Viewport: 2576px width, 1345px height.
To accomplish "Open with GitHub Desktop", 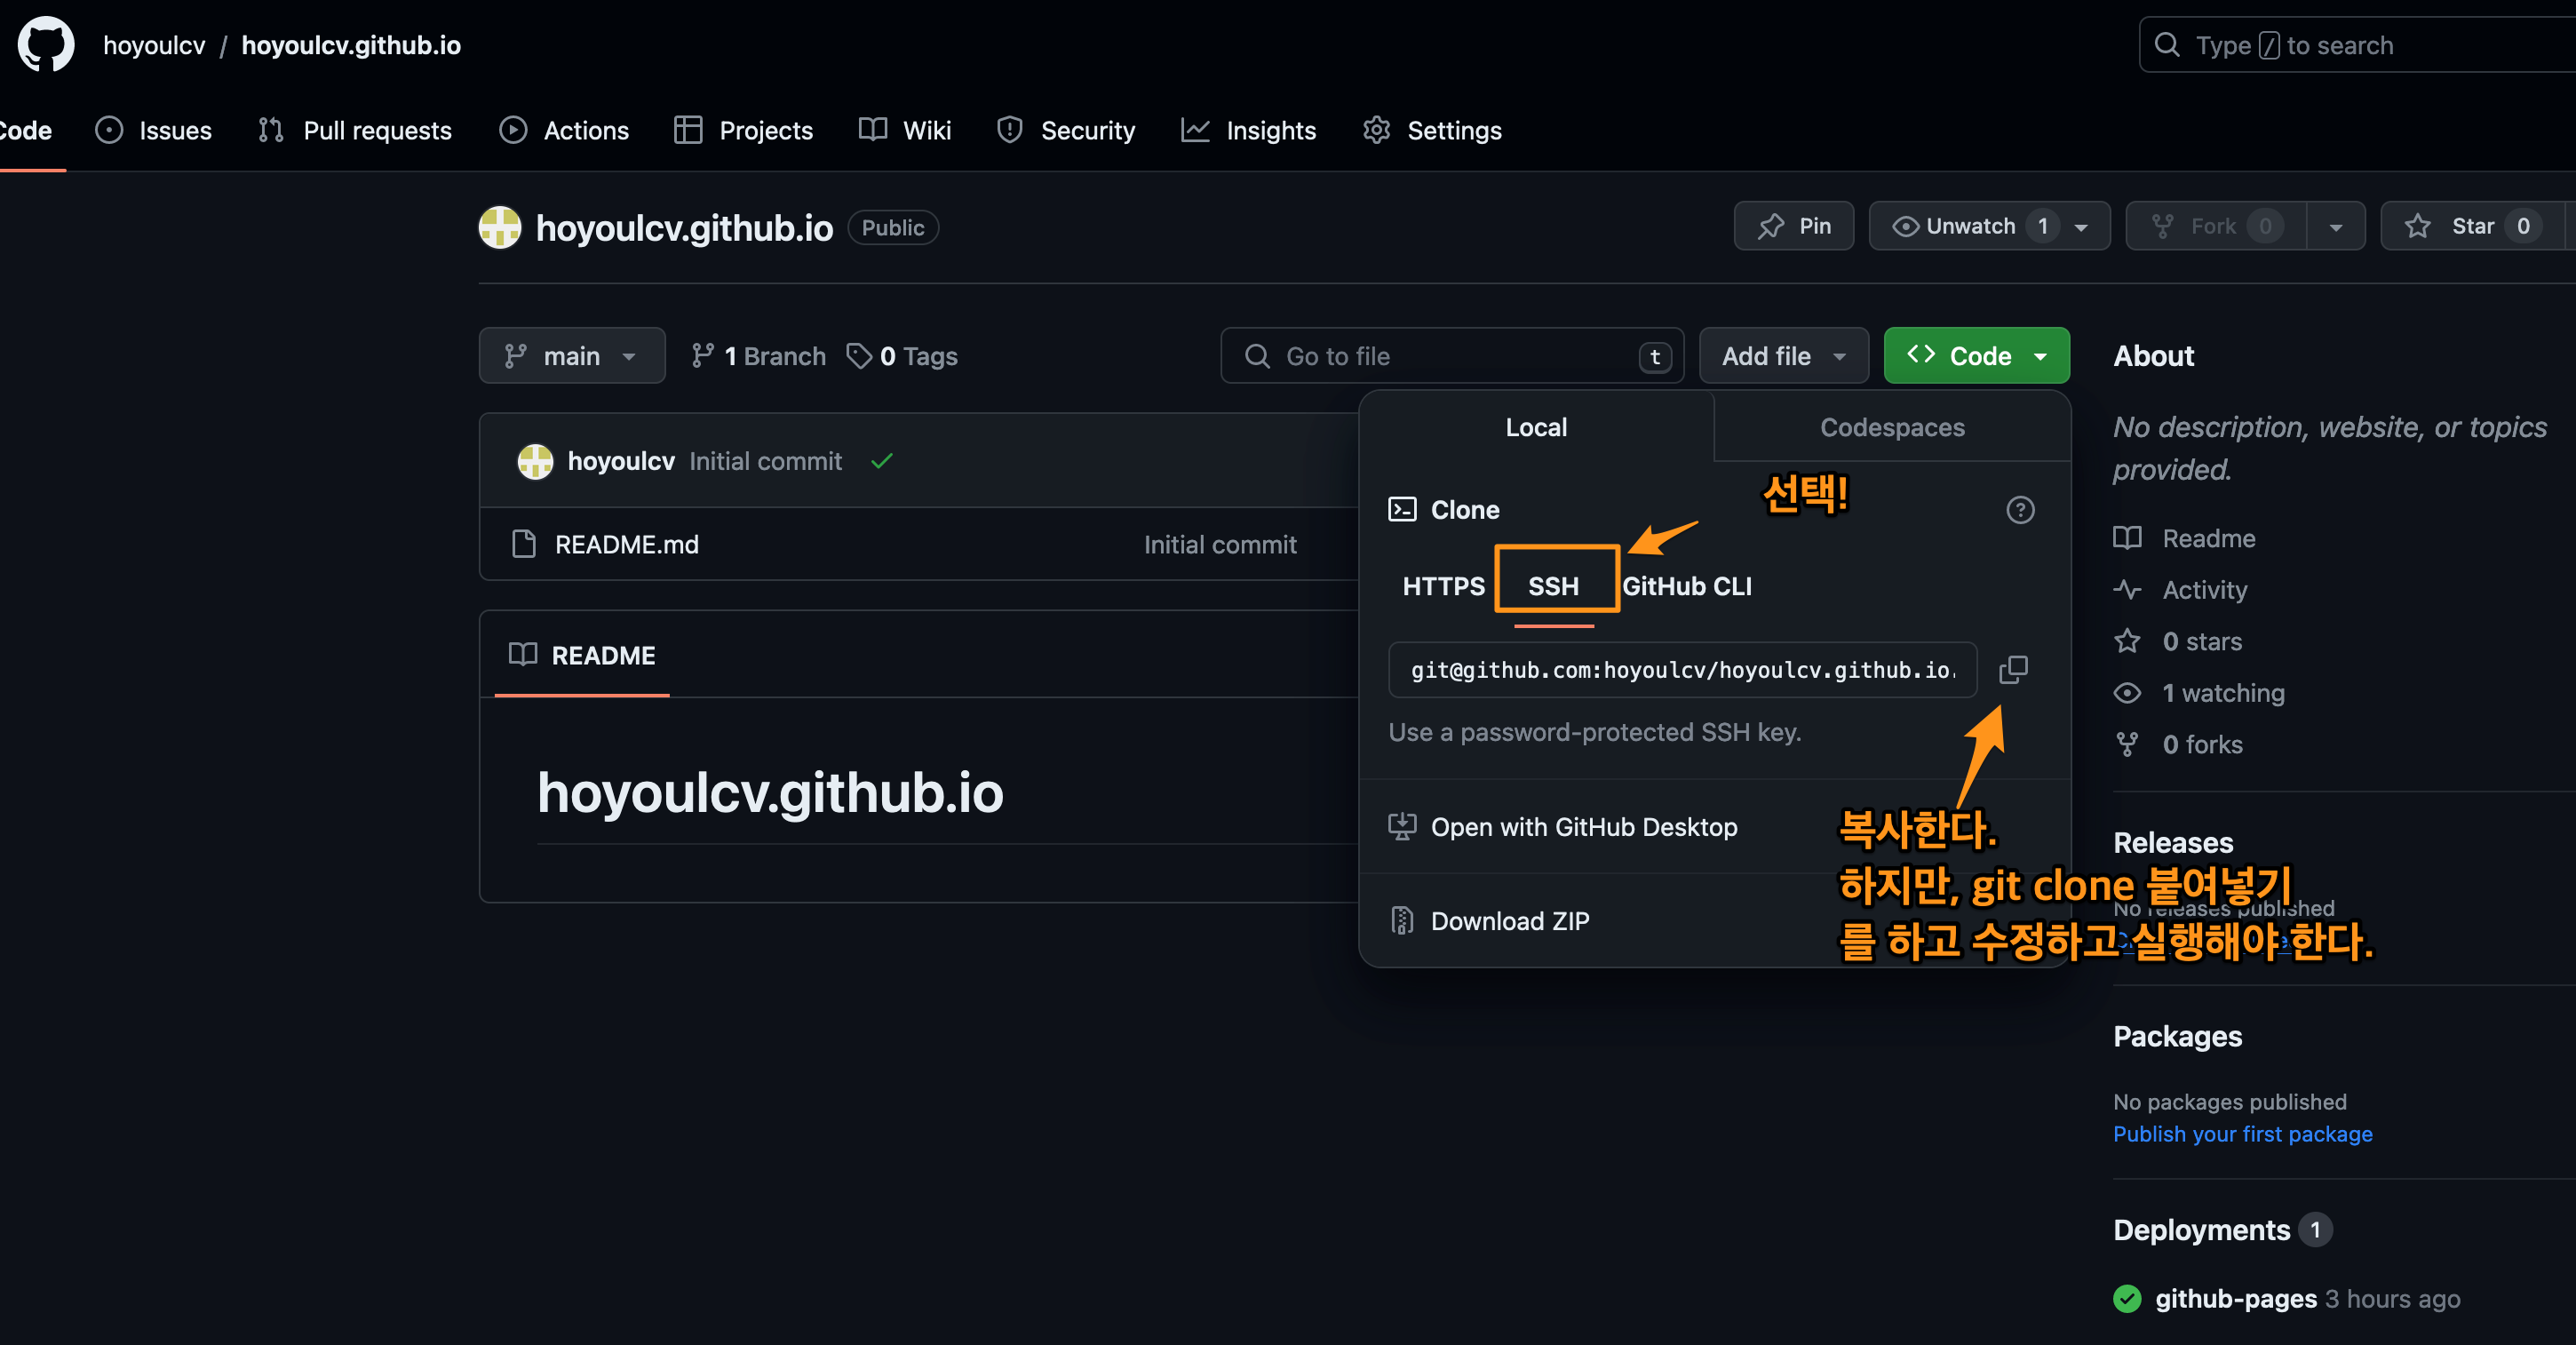I will click(x=1583, y=827).
